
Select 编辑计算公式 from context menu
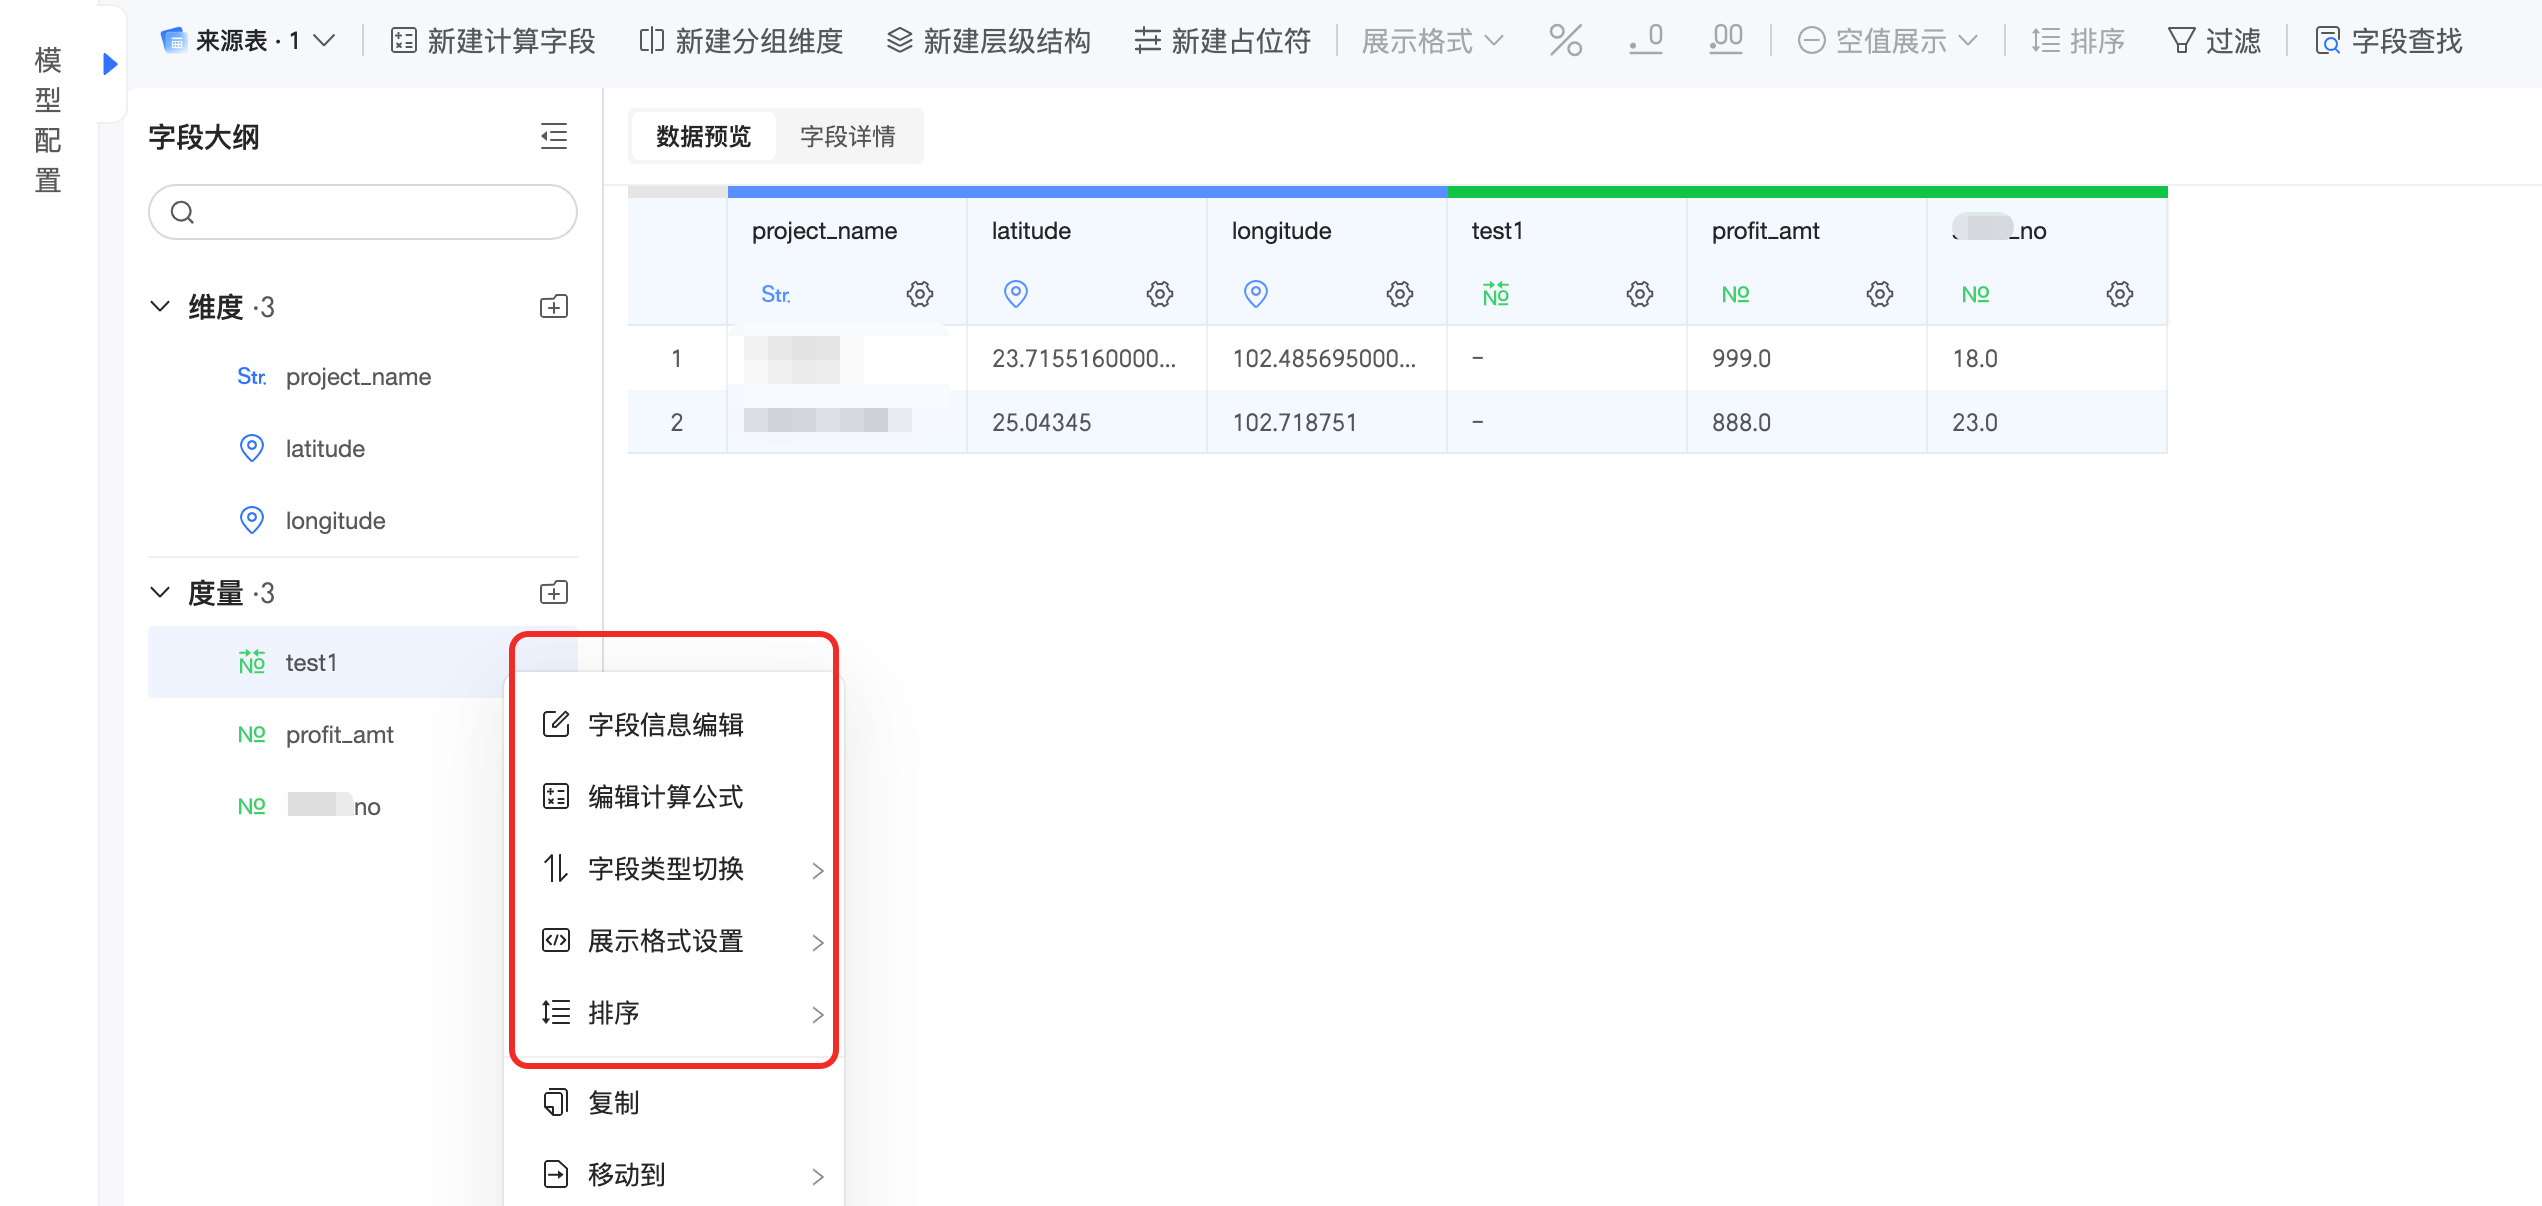(x=665, y=797)
